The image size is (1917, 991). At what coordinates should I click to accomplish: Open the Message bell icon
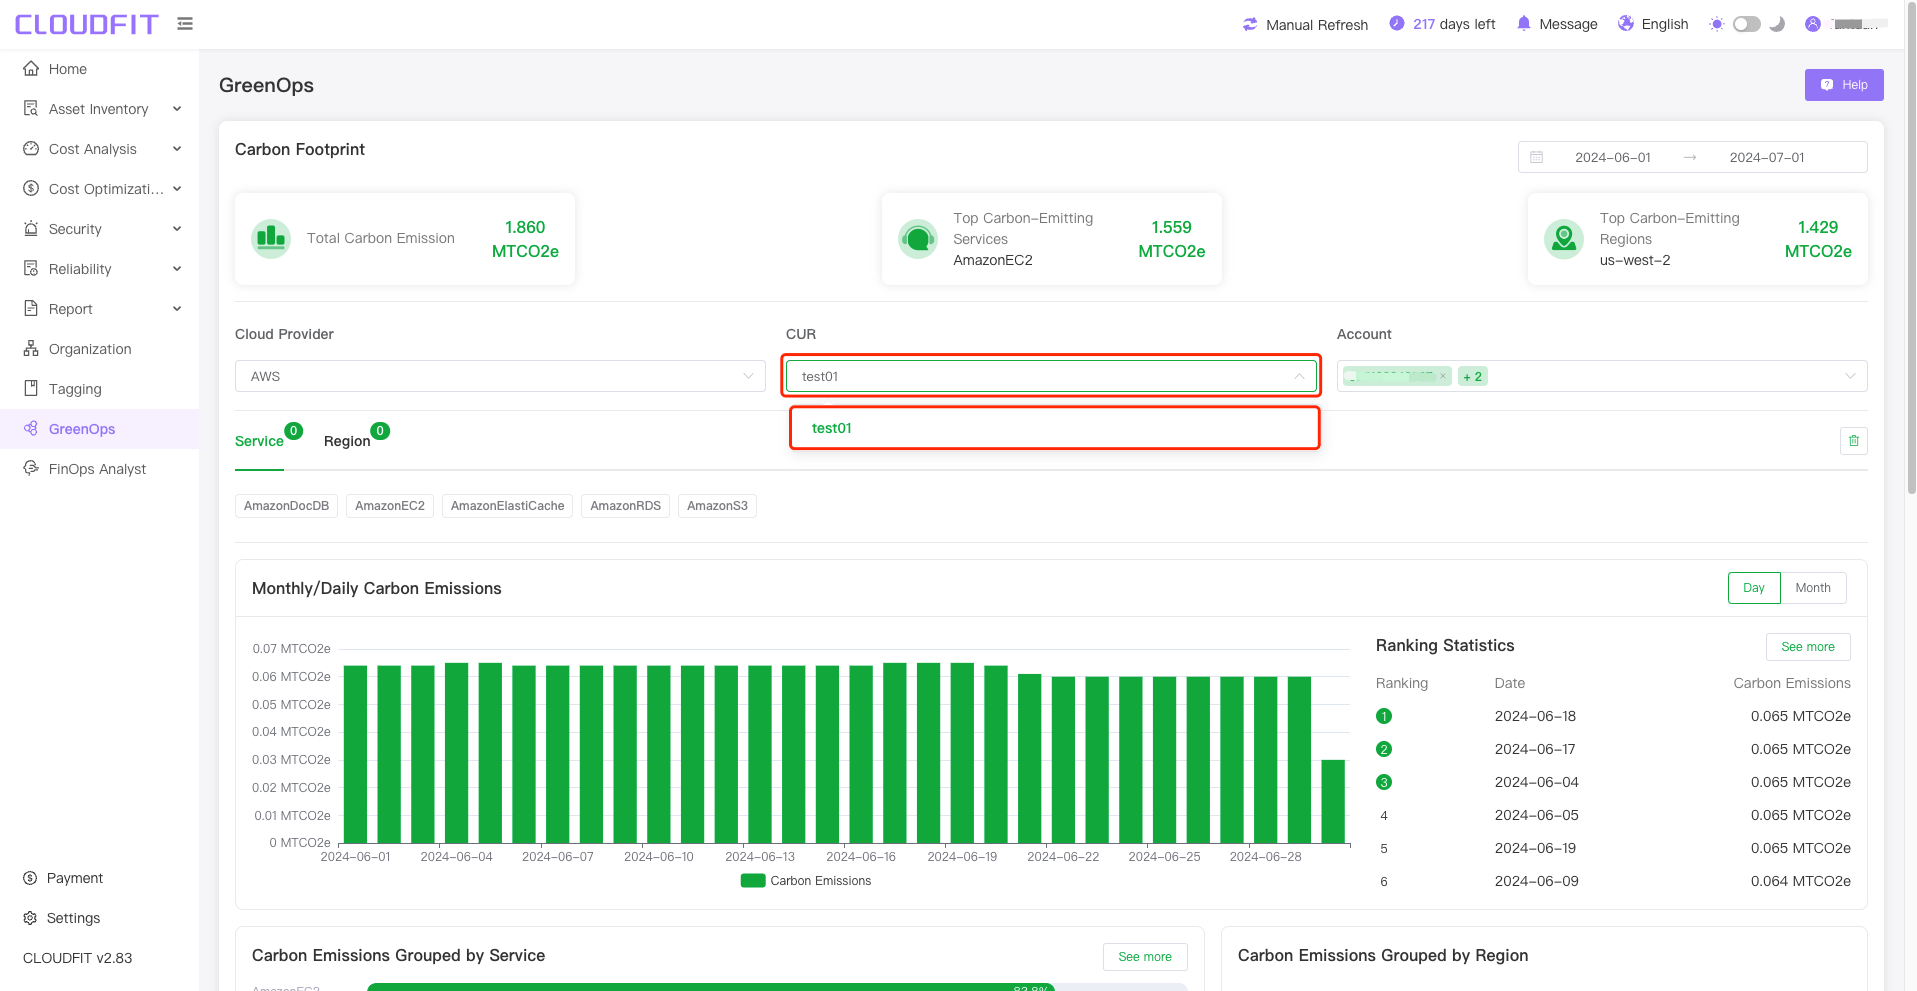coord(1523,24)
